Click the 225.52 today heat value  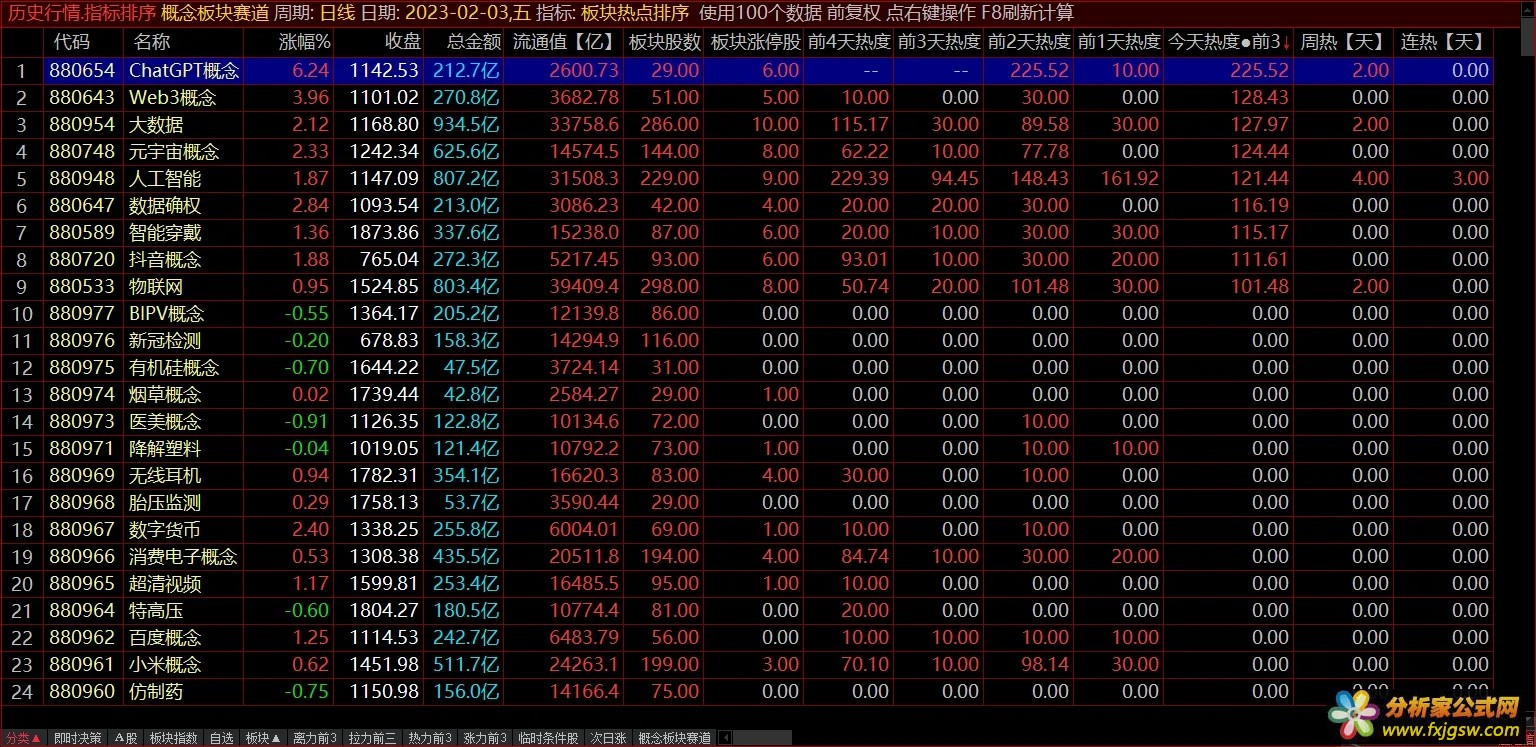[1259, 70]
